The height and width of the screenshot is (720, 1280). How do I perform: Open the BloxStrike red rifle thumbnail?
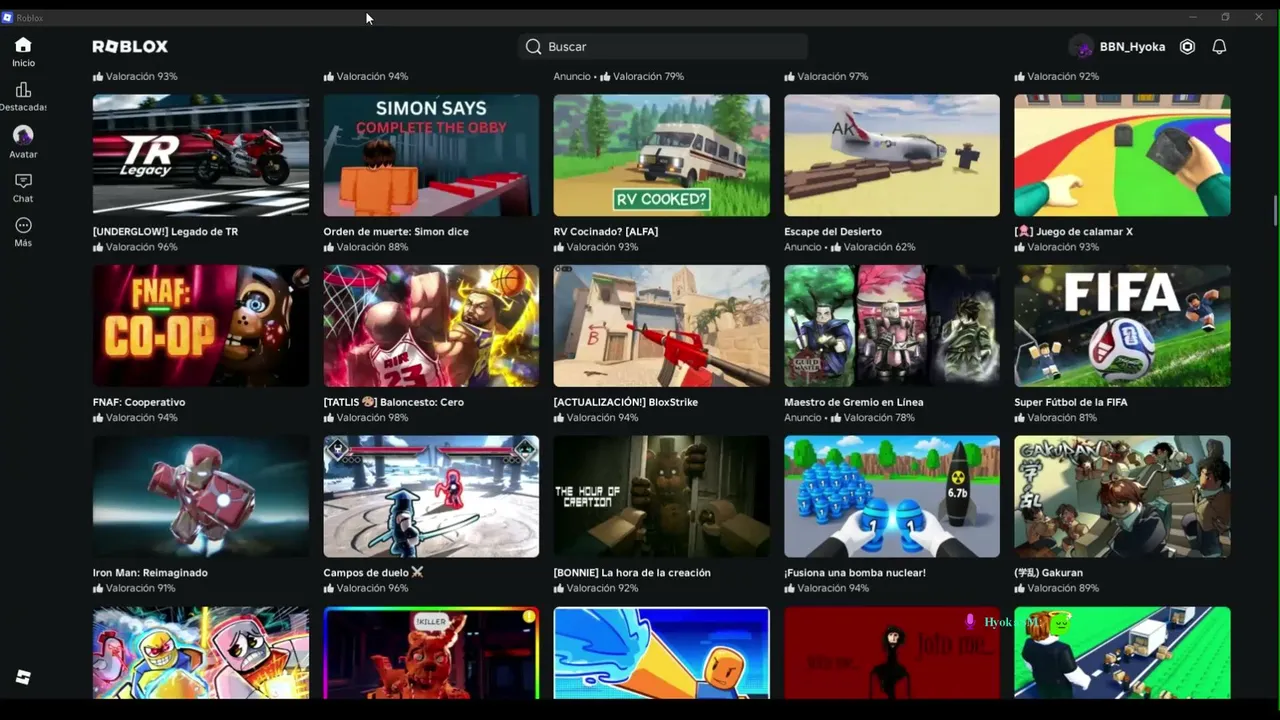[662, 326]
